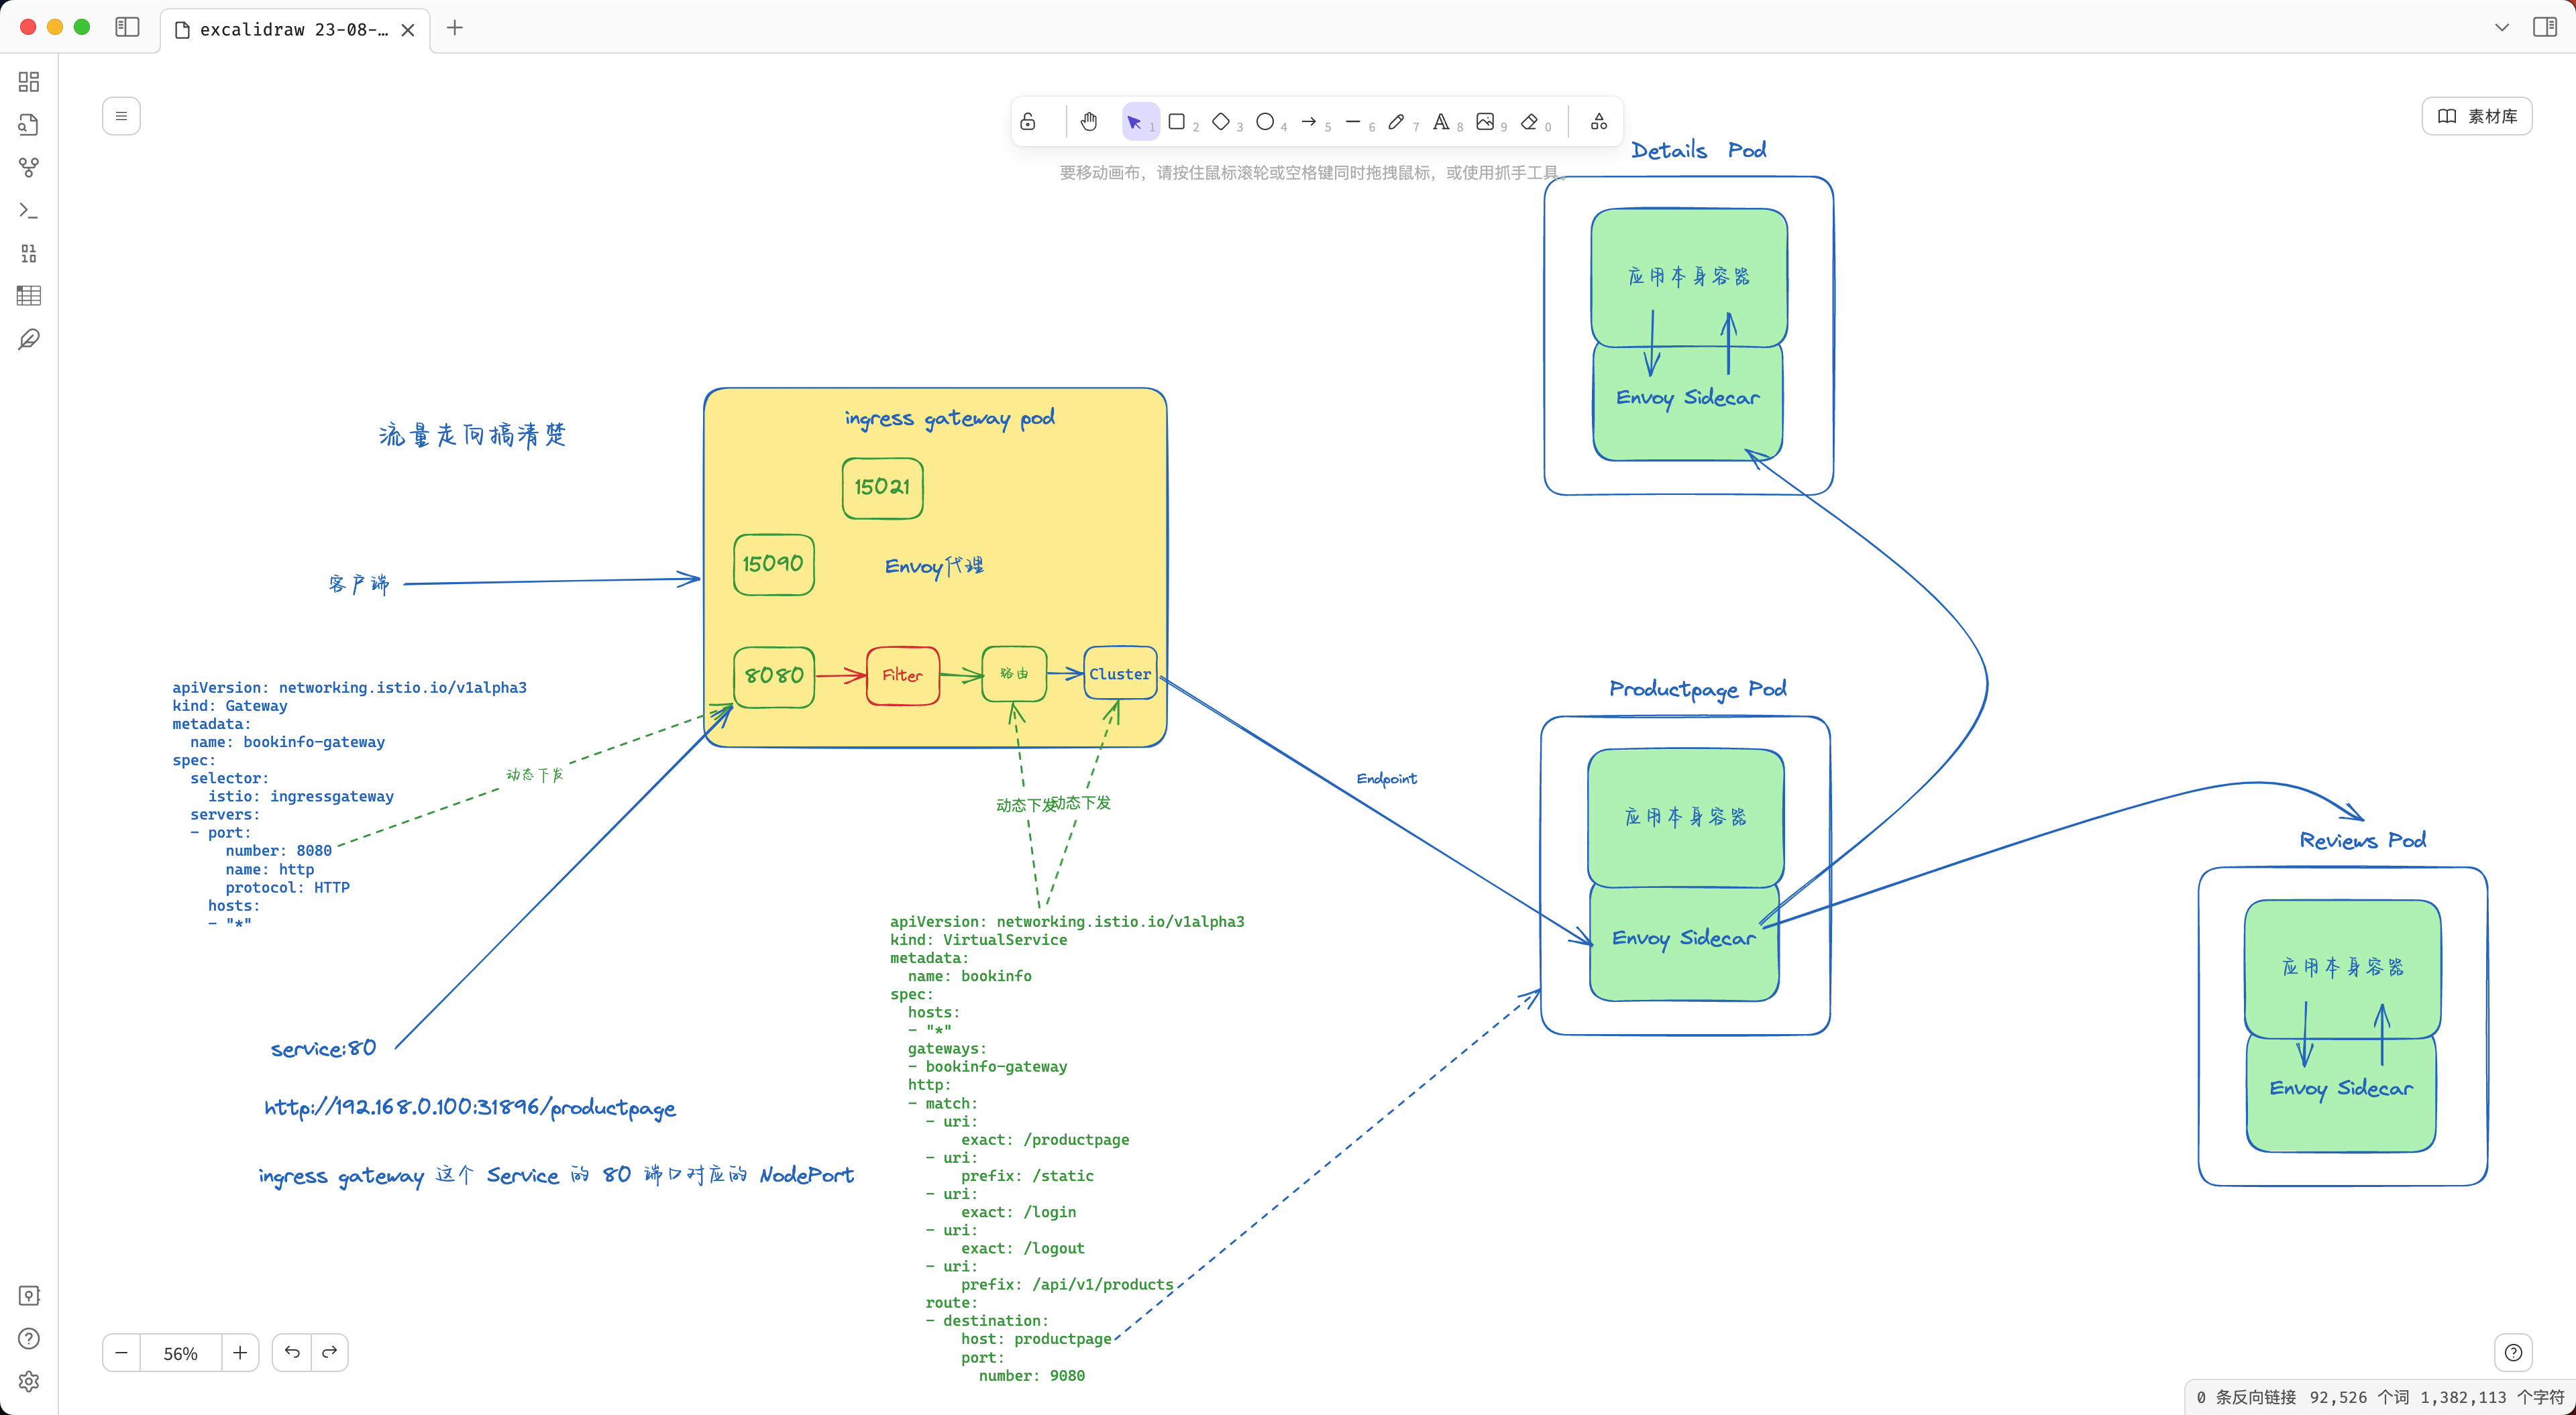Image resolution: width=2576 pixels, height=1415 pixels.
Task: Select the Diamond shape tool
Action: (1221, 122)
